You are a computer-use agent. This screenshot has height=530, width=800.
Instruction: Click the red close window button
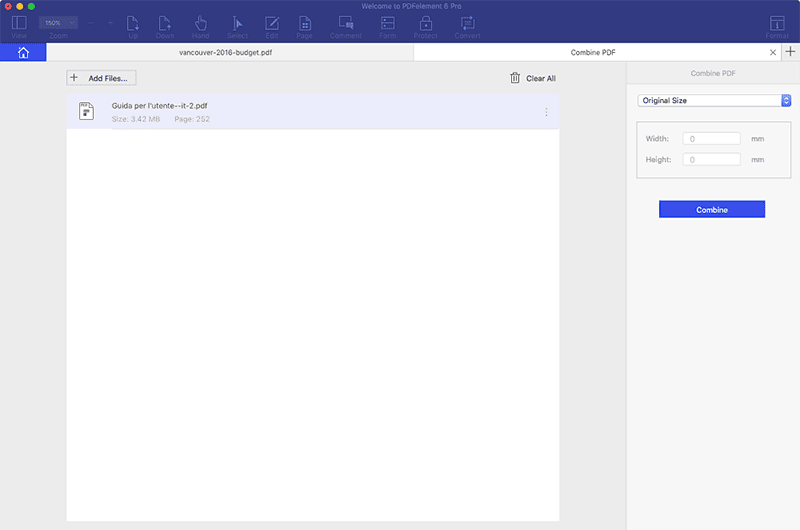click(8, 6)
